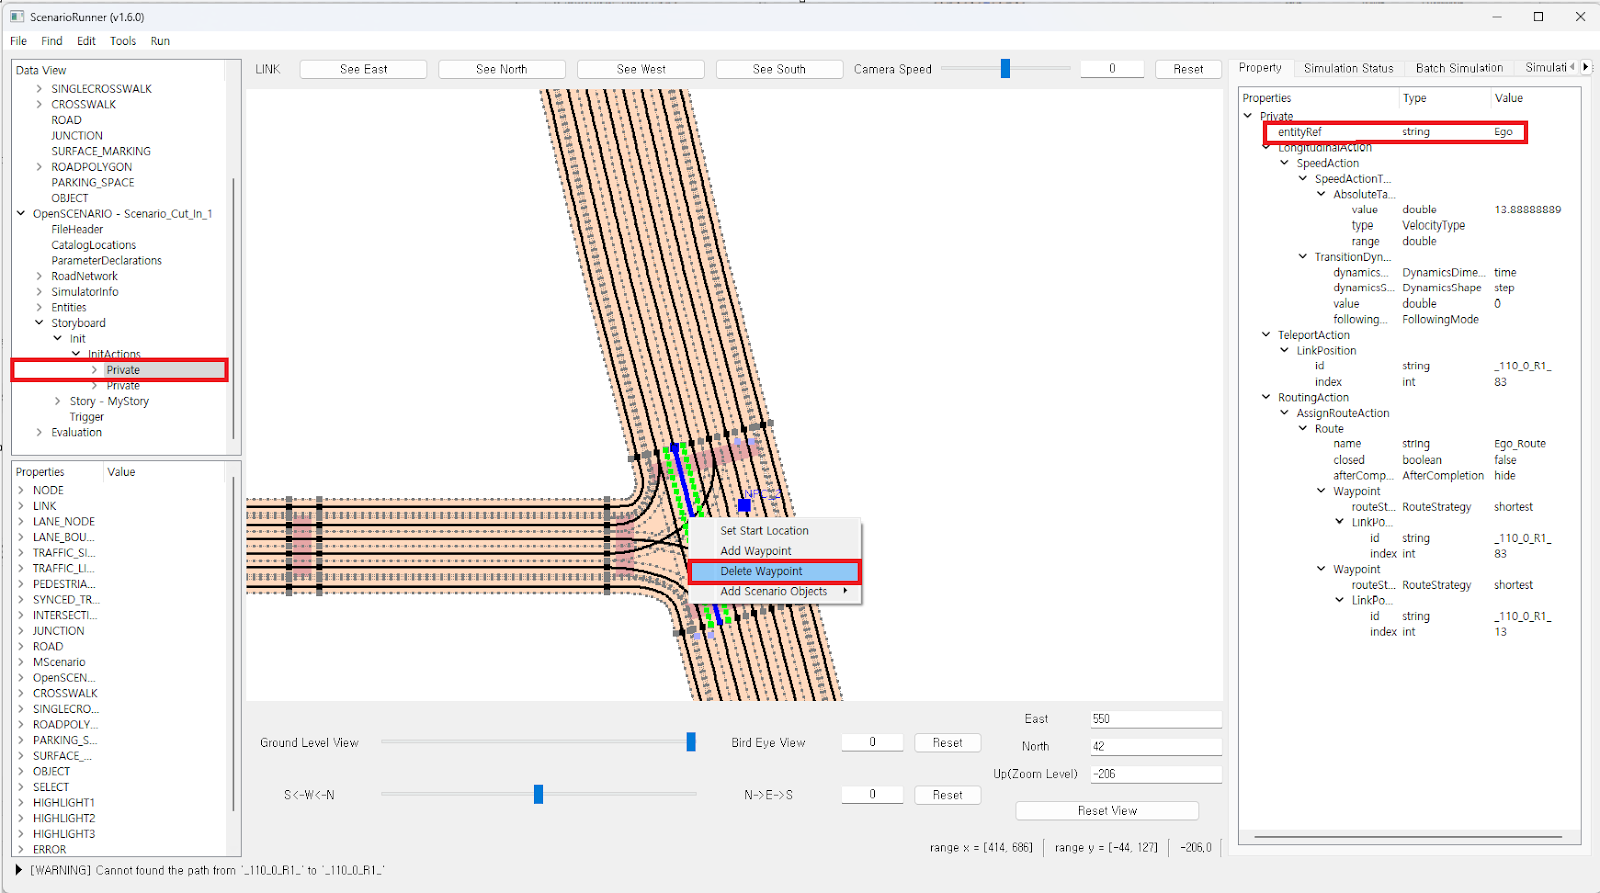Image resolution: width=1600 pixels, height=893 pixels.
Task: Collapse the TeleportAction property group
Action: [x=1266, y=335]
